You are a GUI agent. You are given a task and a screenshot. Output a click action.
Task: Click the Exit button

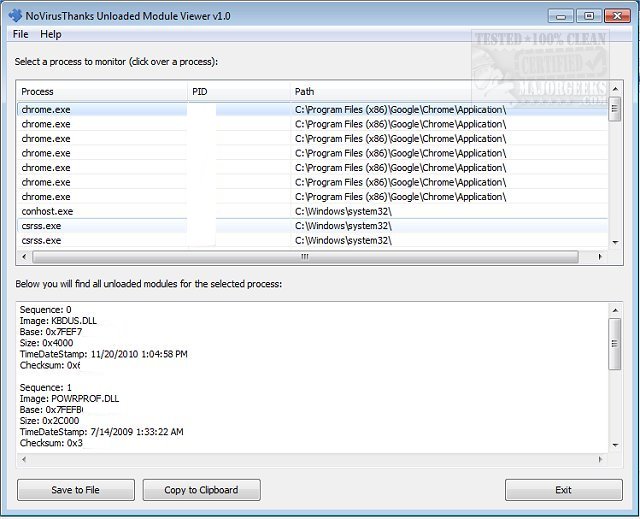pyautogui.click(x=563, y=490)
